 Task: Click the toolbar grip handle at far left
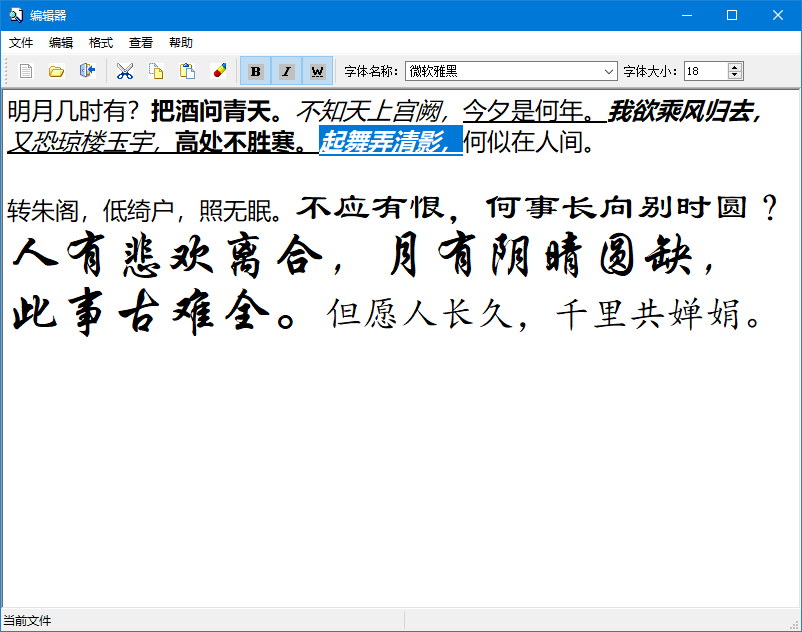[6, 71]
